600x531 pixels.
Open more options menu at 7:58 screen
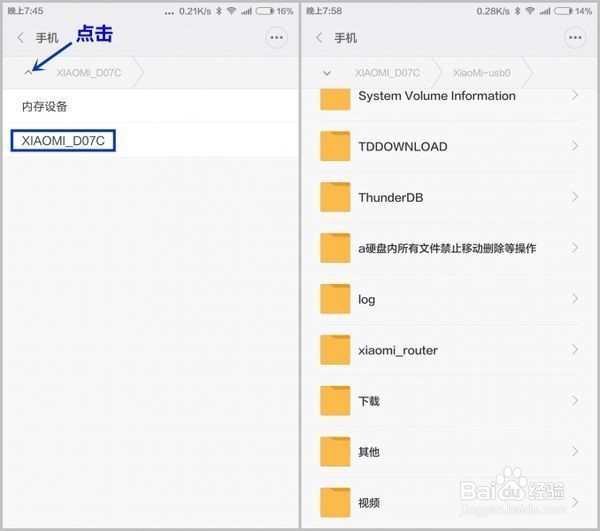point(575,37)
